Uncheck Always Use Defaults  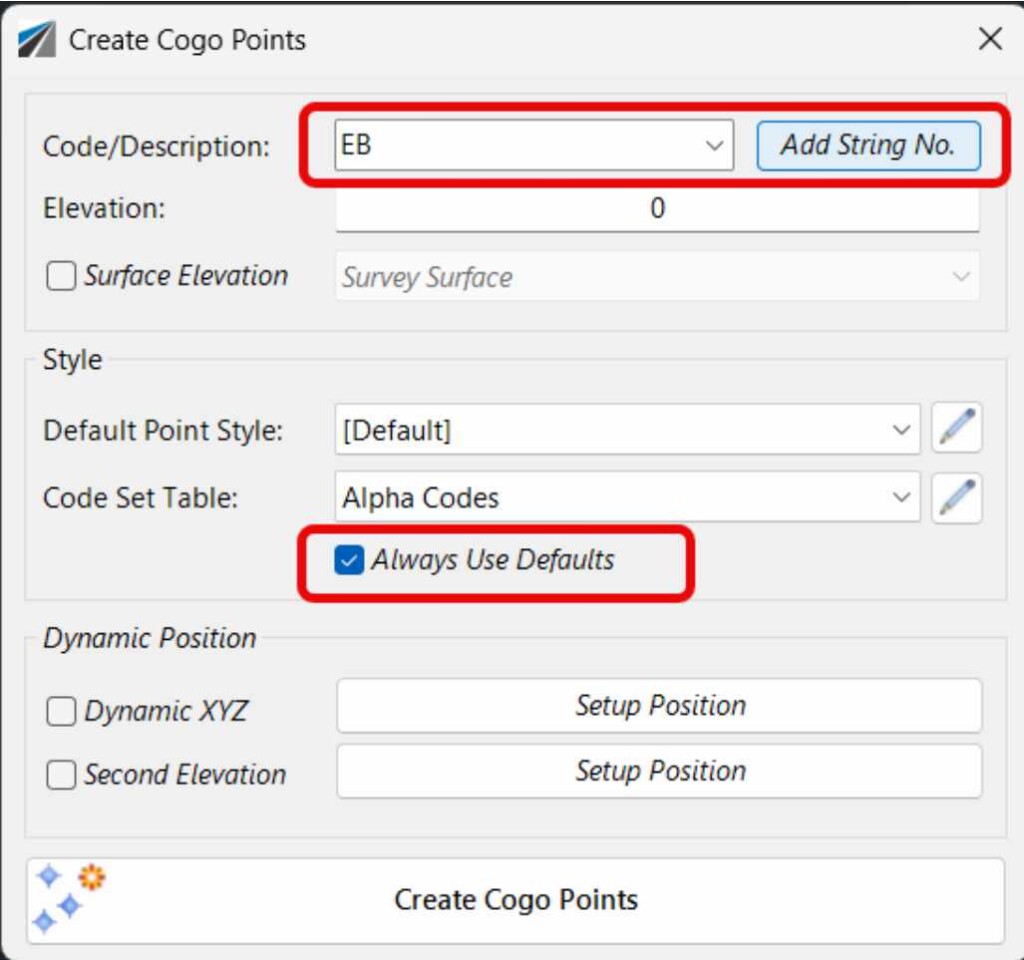point(349,561)
